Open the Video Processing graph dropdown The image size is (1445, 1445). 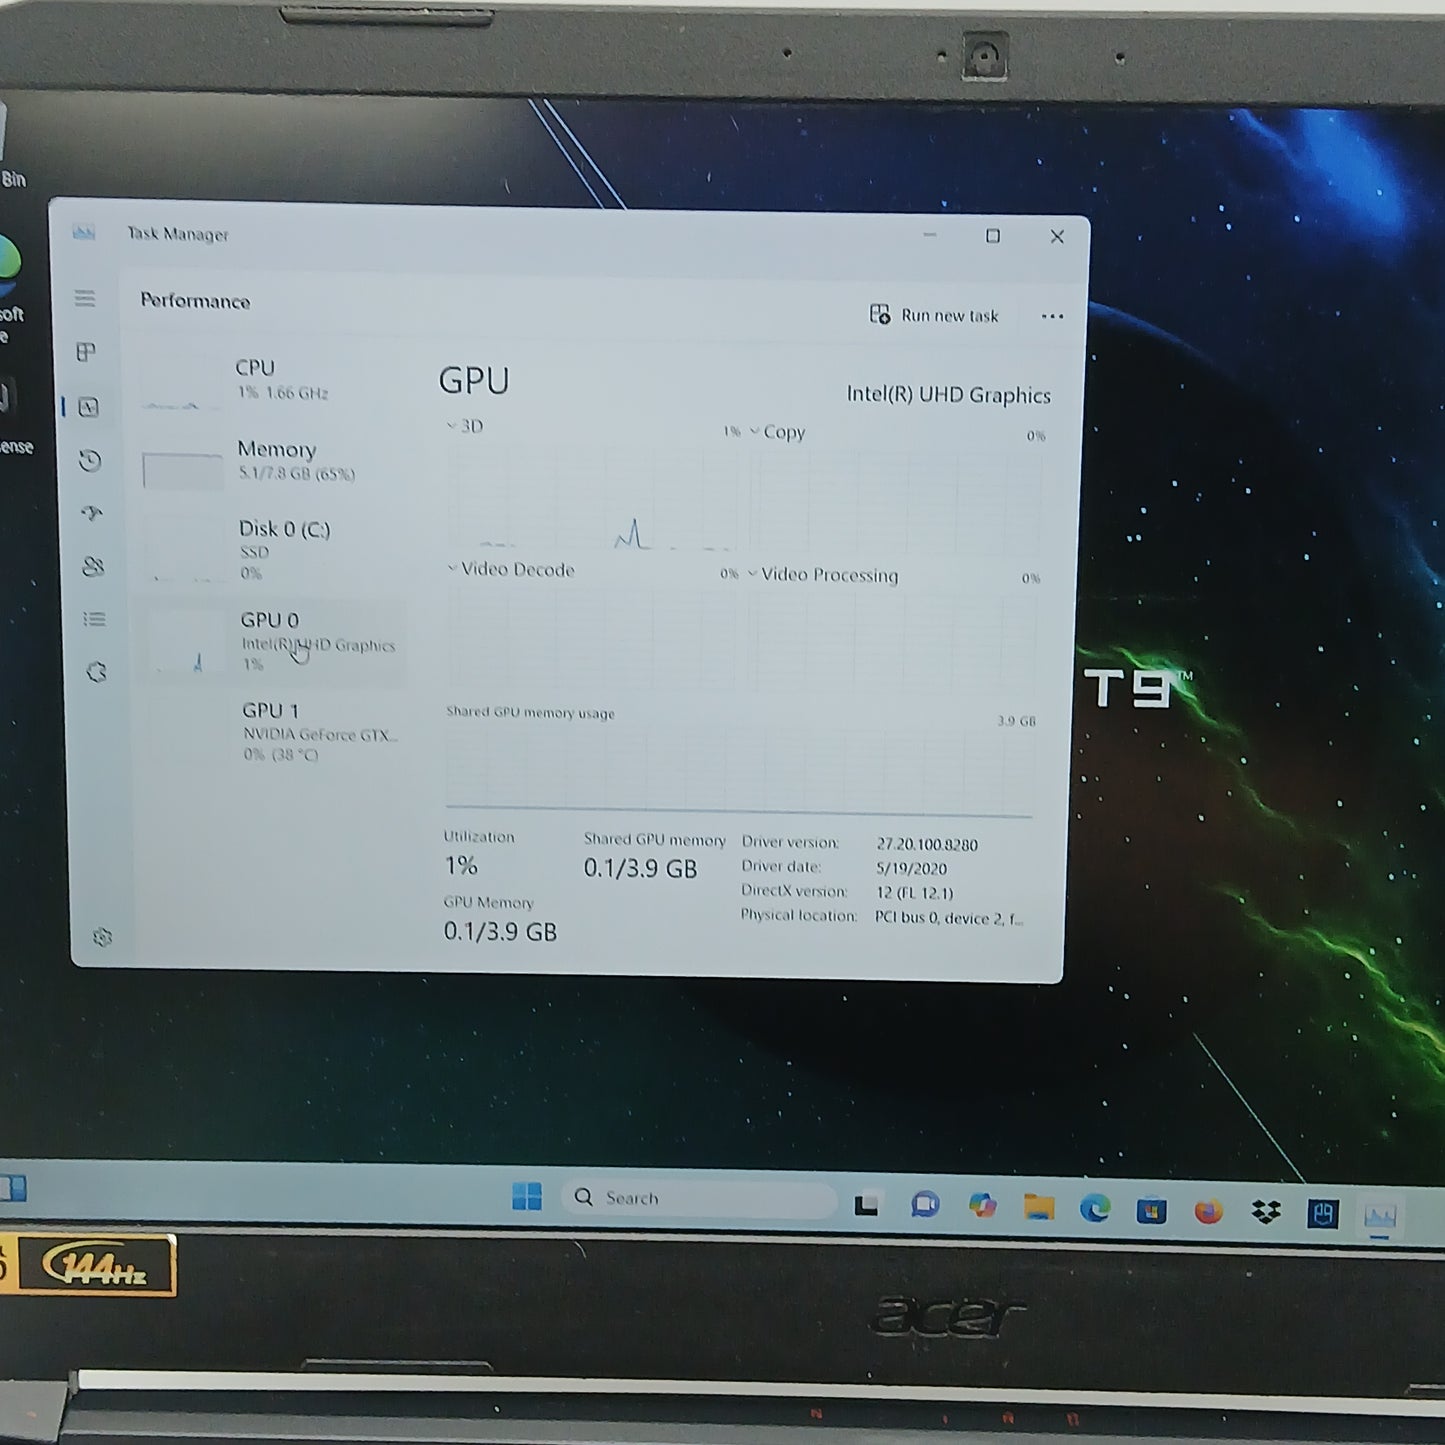pos(823,575)
